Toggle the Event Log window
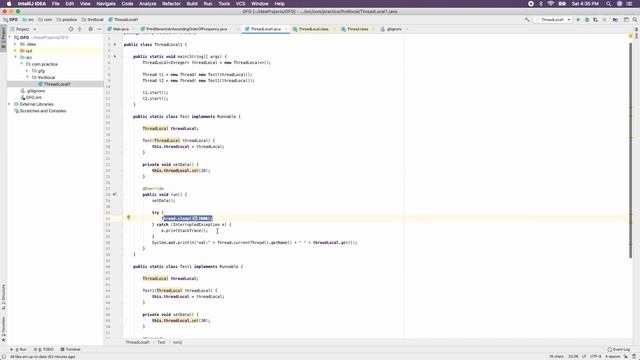Image resolution: width=640 pixels, height=360 pixels. pos(619,349)
